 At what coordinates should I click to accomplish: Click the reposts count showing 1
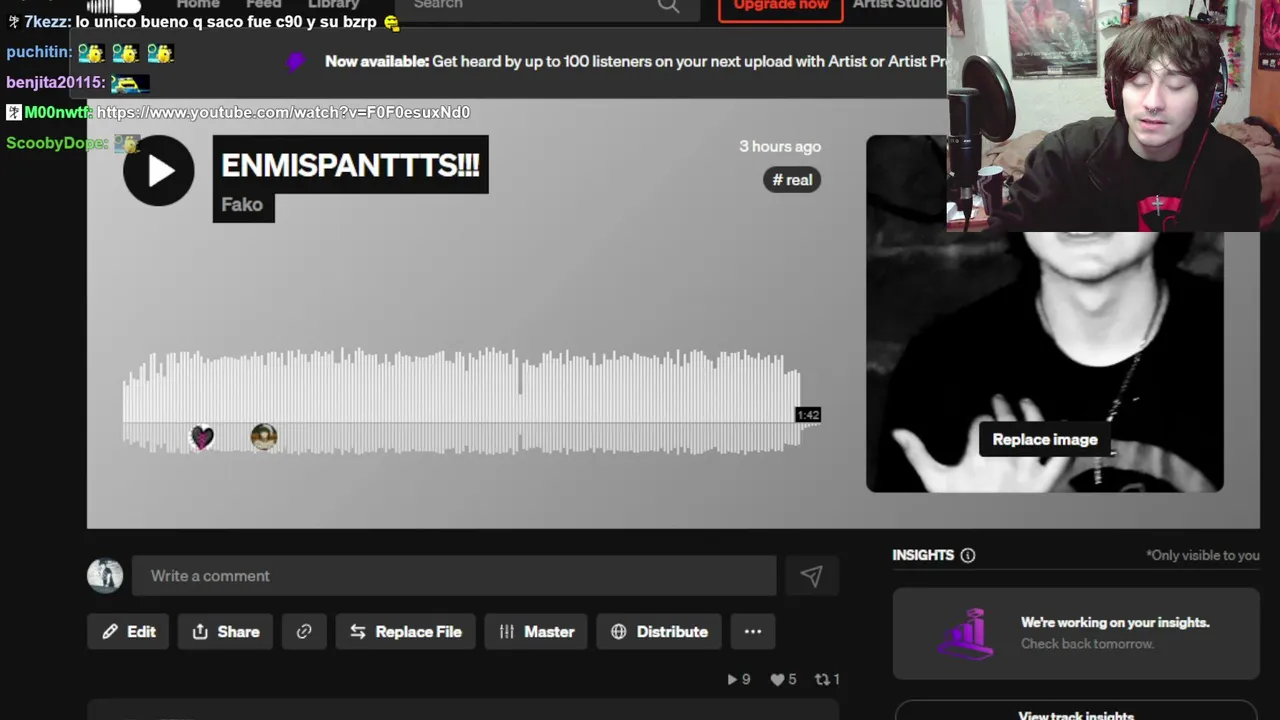coord(827,680)
